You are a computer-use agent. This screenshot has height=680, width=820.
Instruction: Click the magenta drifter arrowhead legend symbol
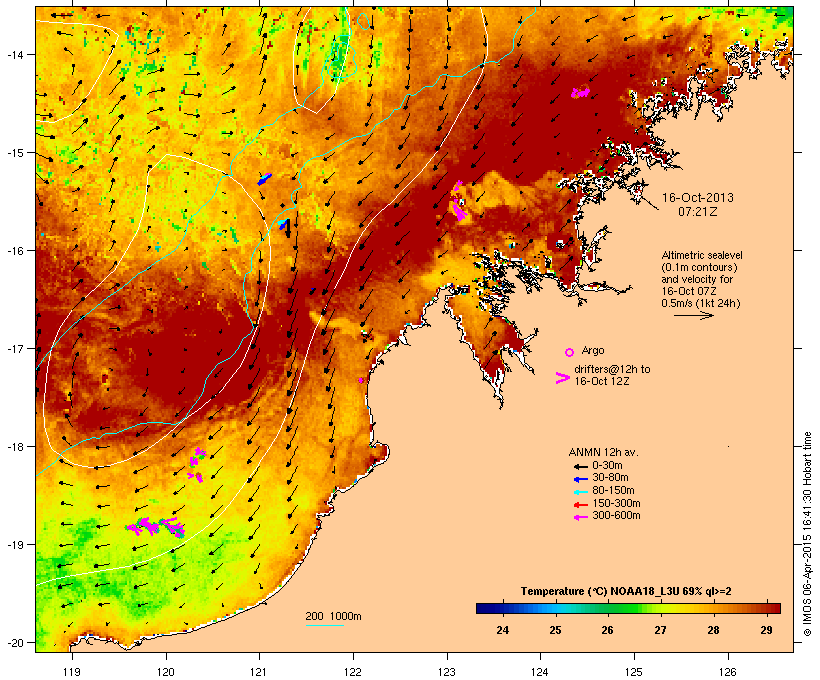[x=562, y=378]
